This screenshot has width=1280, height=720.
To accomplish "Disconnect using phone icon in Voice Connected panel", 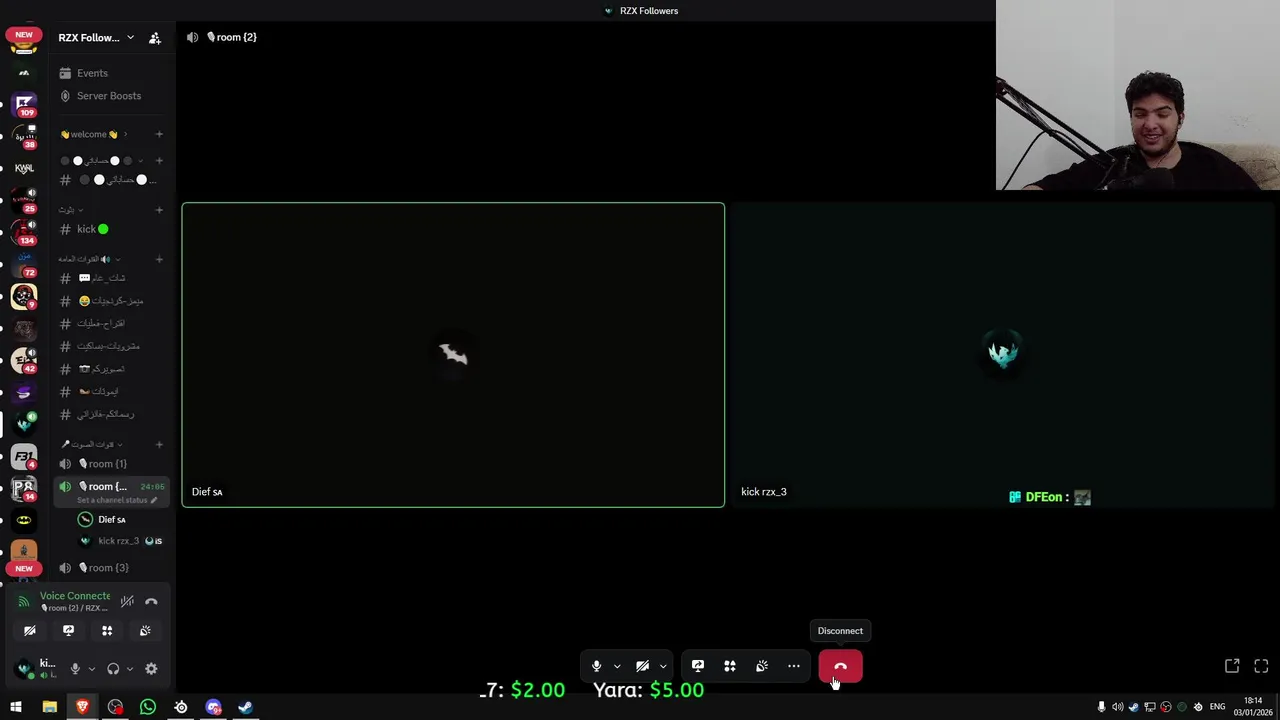I will tap(151, 601).
